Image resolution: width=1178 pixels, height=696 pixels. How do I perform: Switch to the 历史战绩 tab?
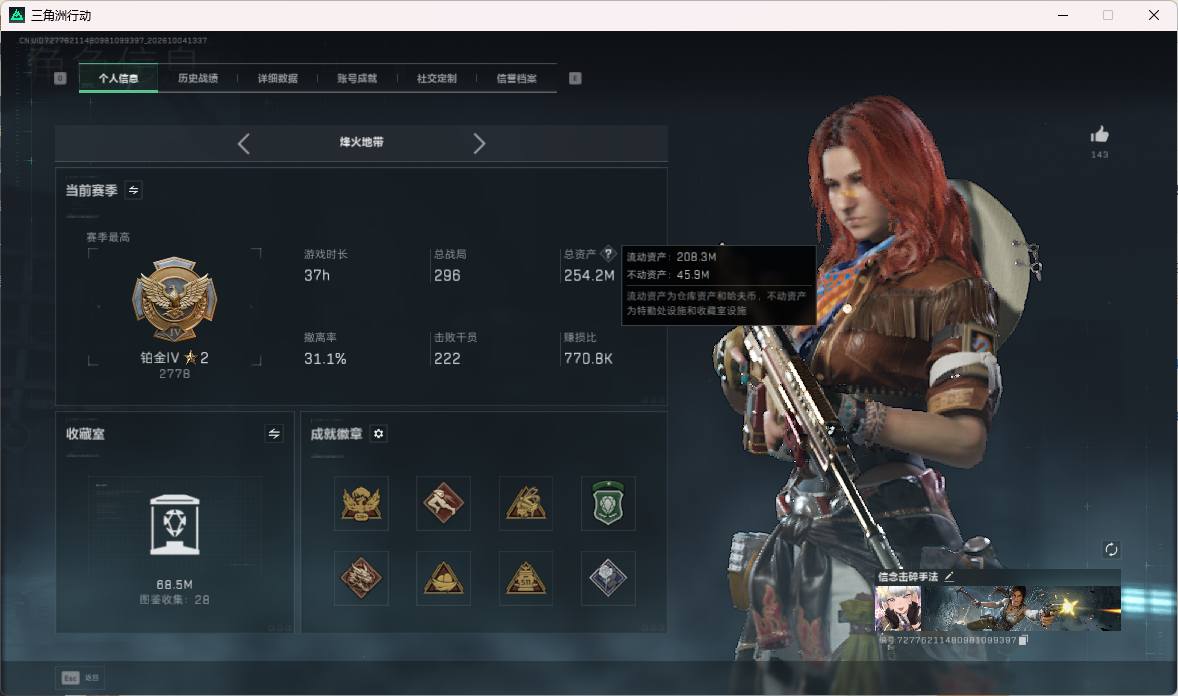tap(198, 78)
